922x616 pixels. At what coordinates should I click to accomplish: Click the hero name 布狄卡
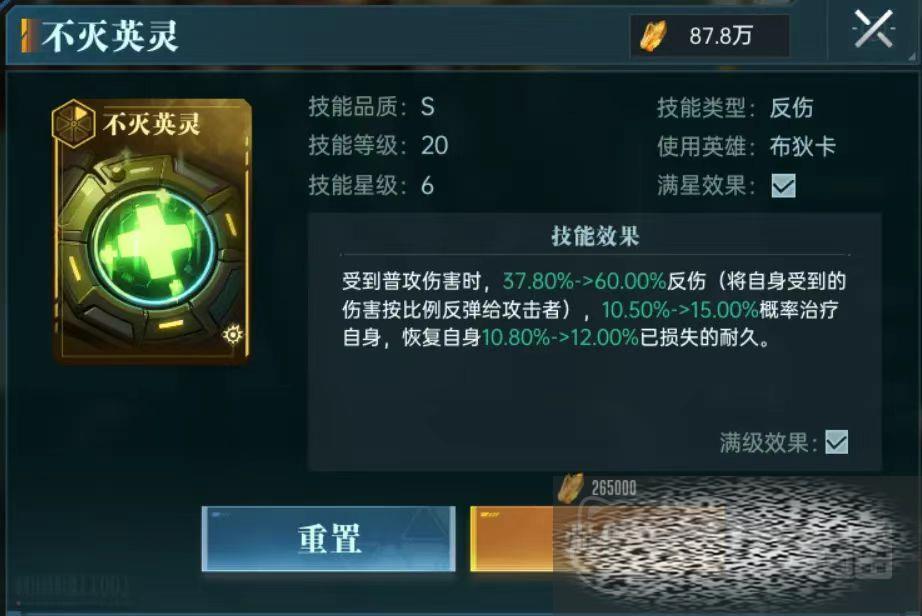point(803,147)
